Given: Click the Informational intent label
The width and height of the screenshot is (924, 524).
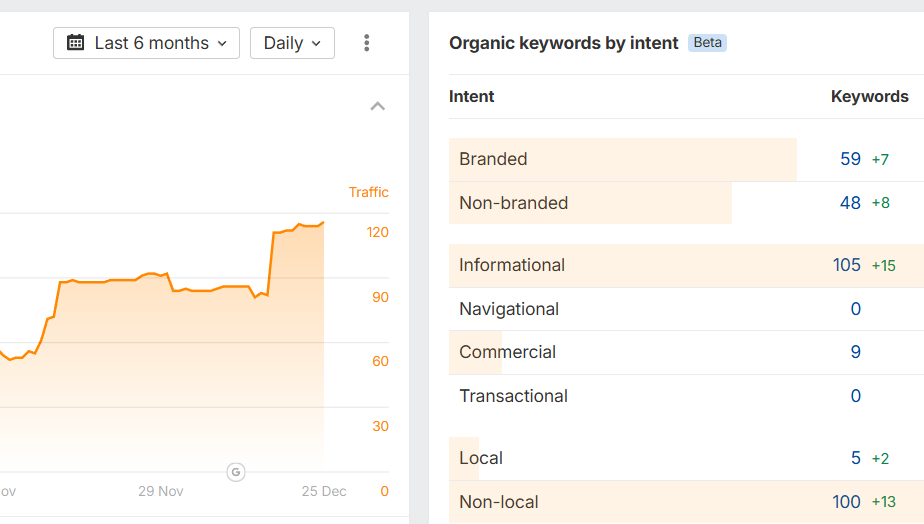Looking at the screenshot, I should [512, 265].
